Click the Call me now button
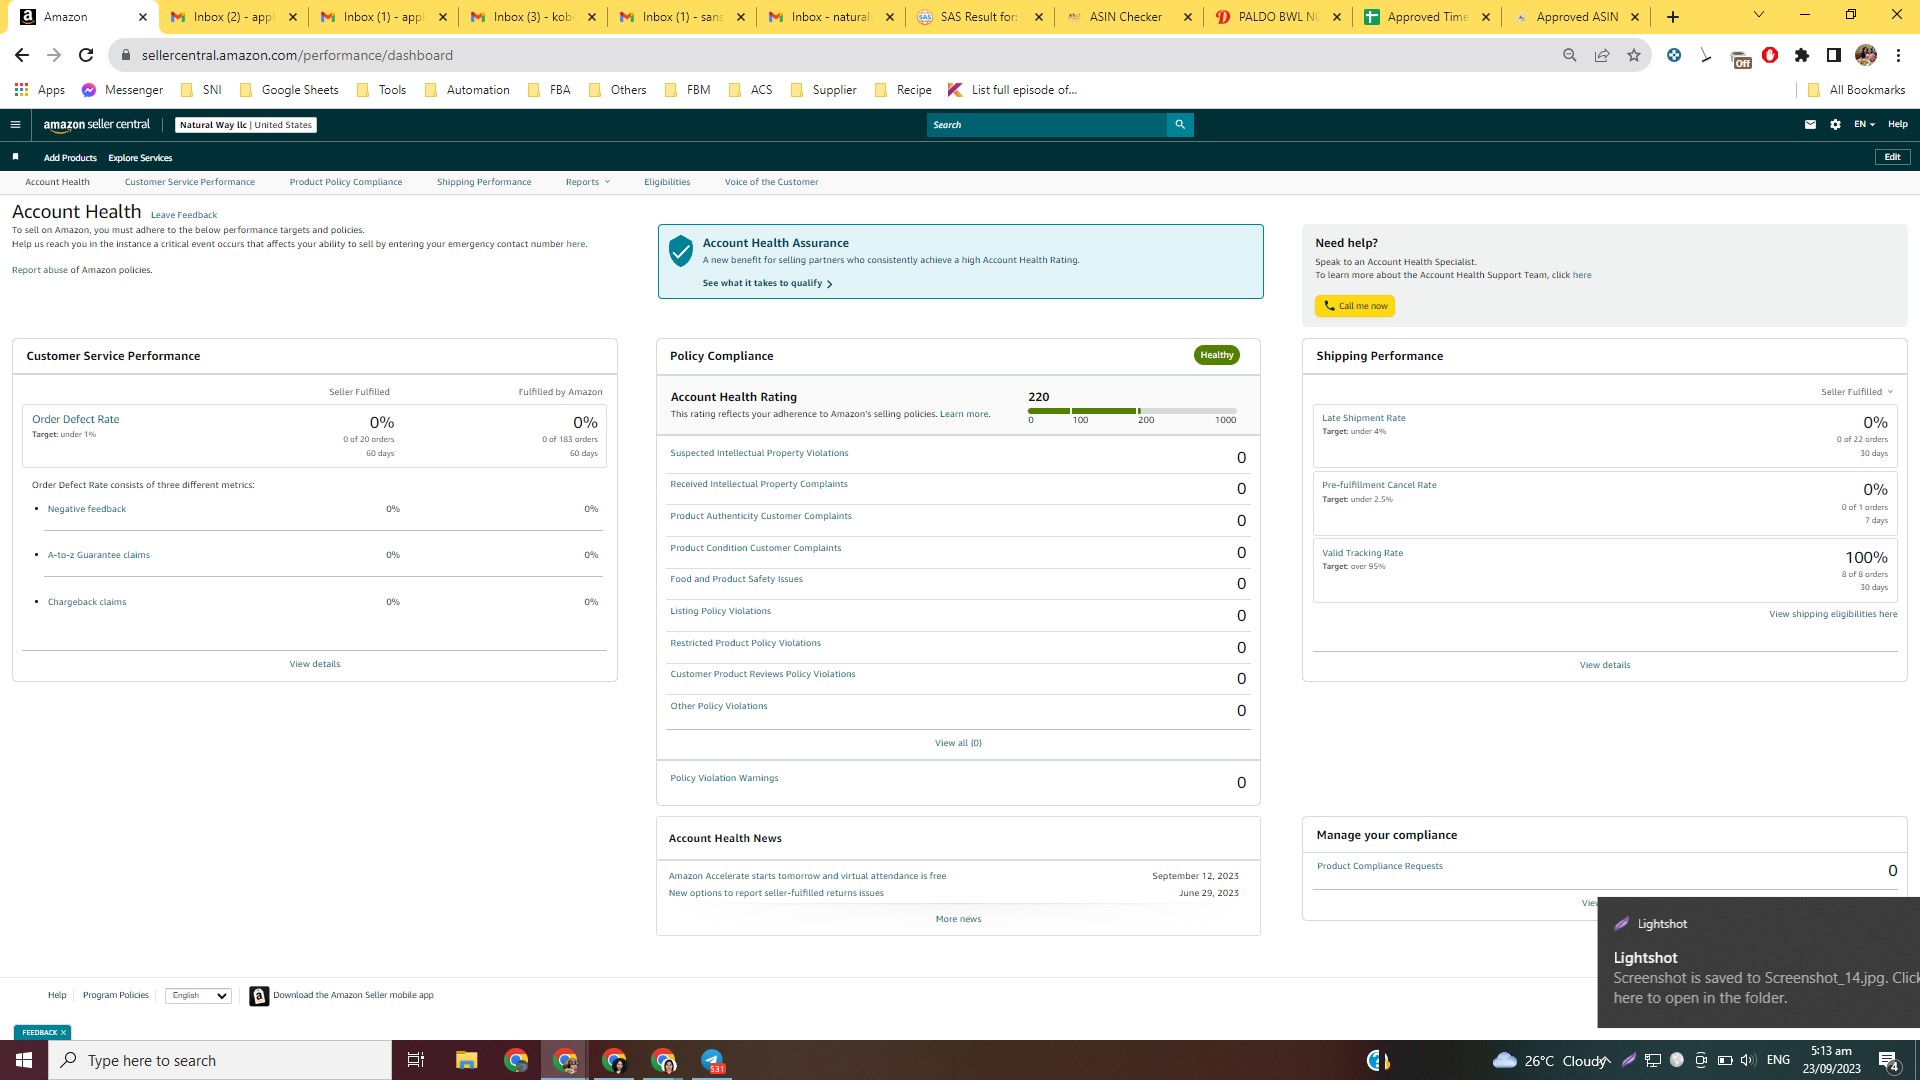 1355,306
